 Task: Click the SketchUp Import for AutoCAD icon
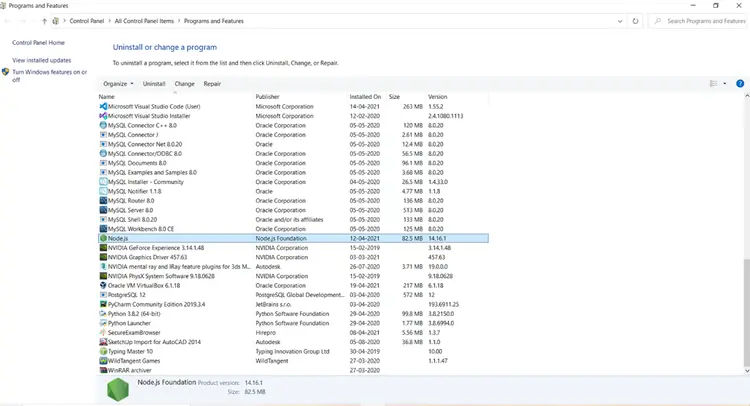coord(103,342)
